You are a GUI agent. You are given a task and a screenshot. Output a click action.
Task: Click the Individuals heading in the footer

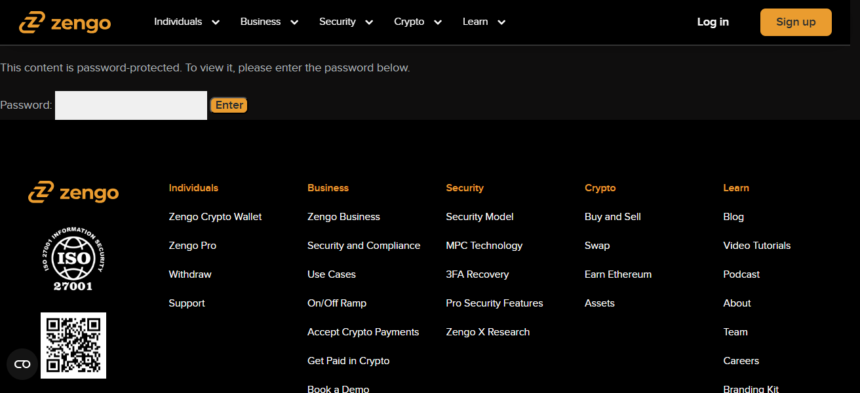[193, 188]
